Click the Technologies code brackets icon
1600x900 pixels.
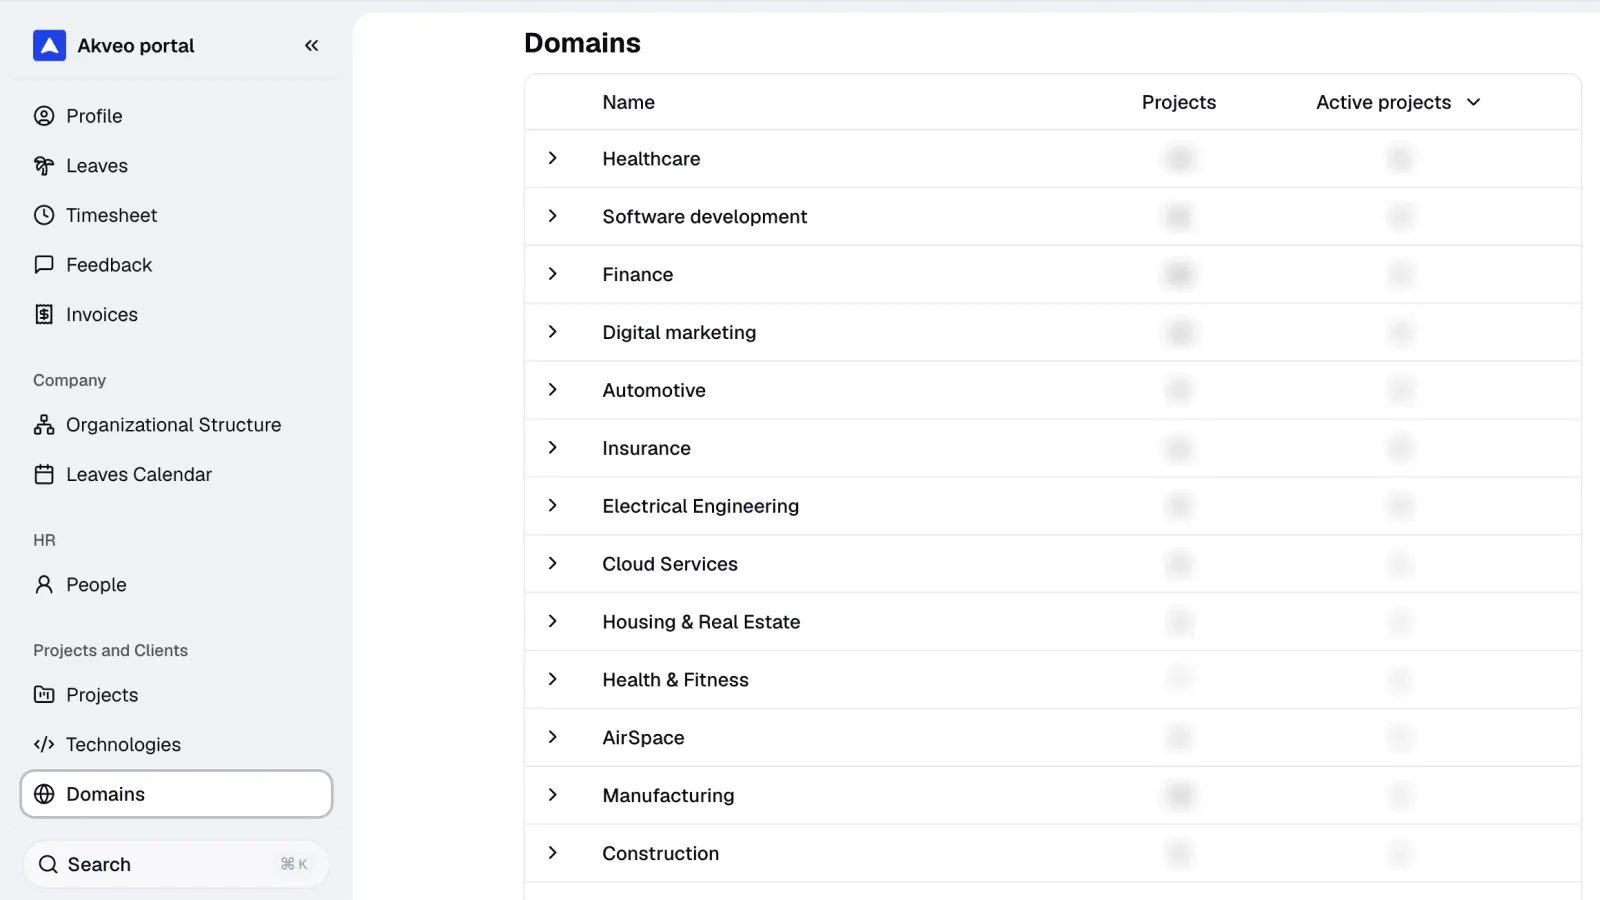pyautogui.click(x=44, y=745)
